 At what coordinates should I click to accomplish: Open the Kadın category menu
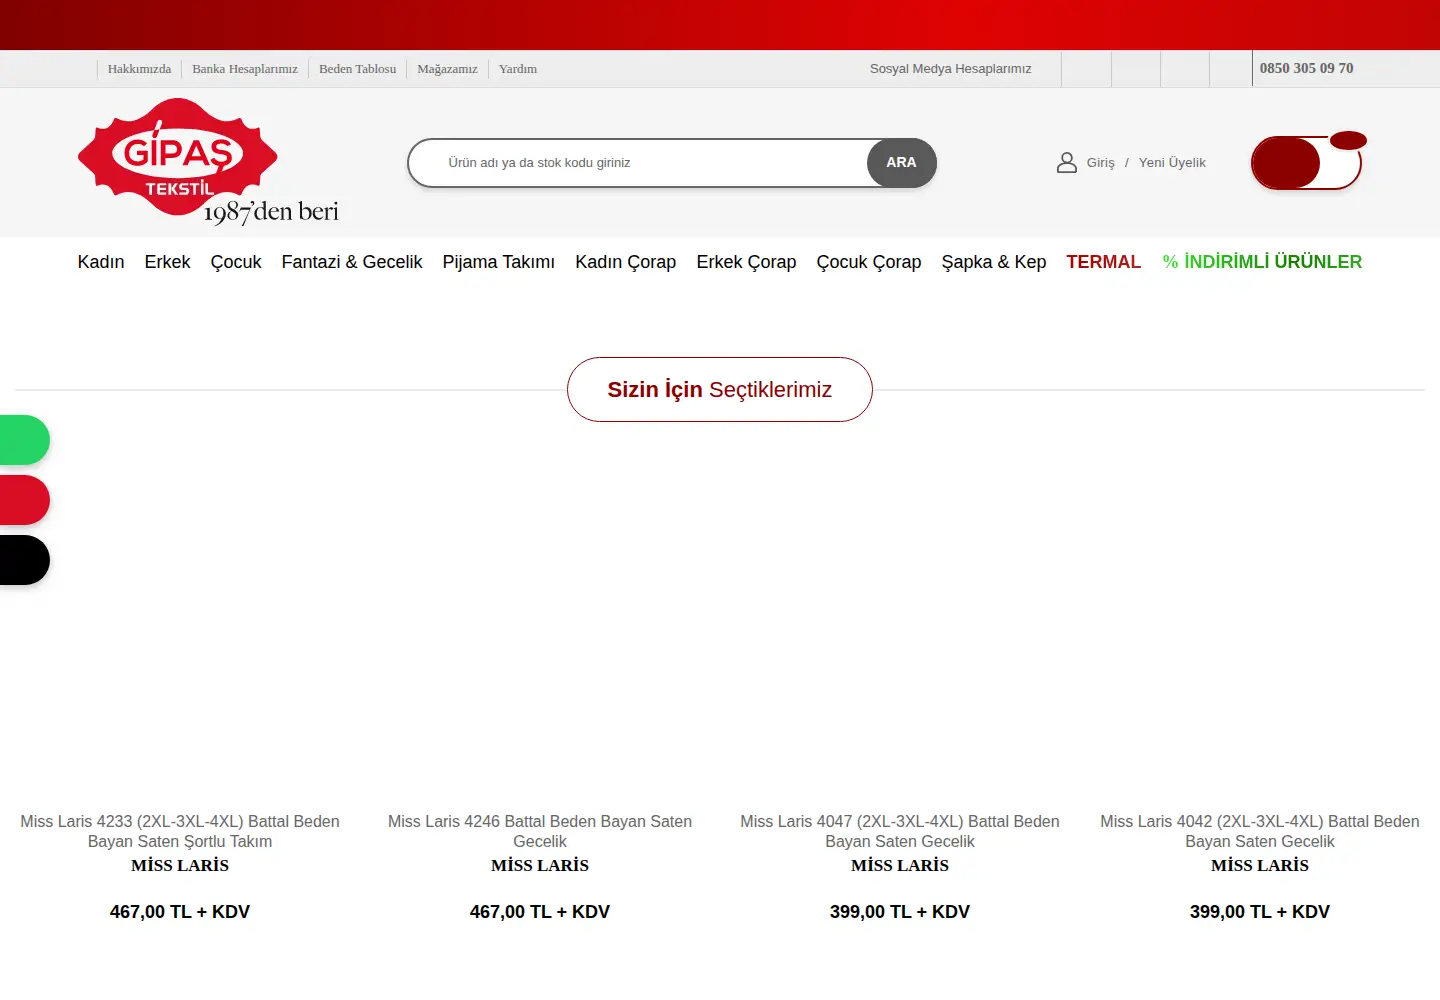tap(101, 262)
